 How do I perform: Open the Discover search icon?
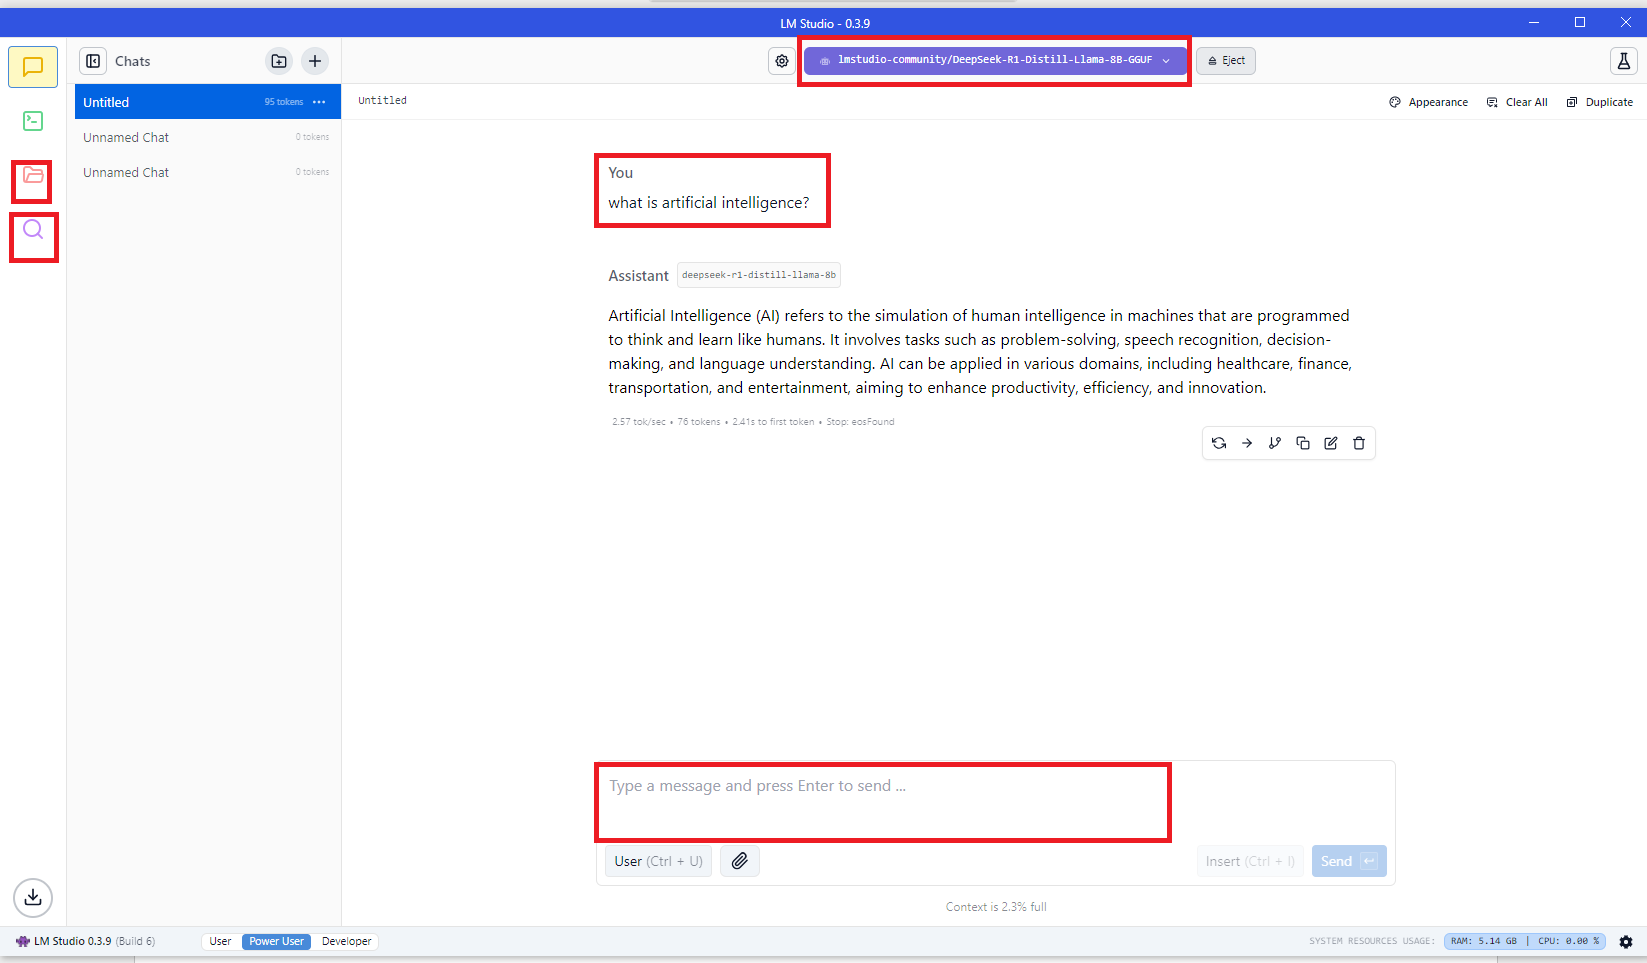[x=33, y=230]
